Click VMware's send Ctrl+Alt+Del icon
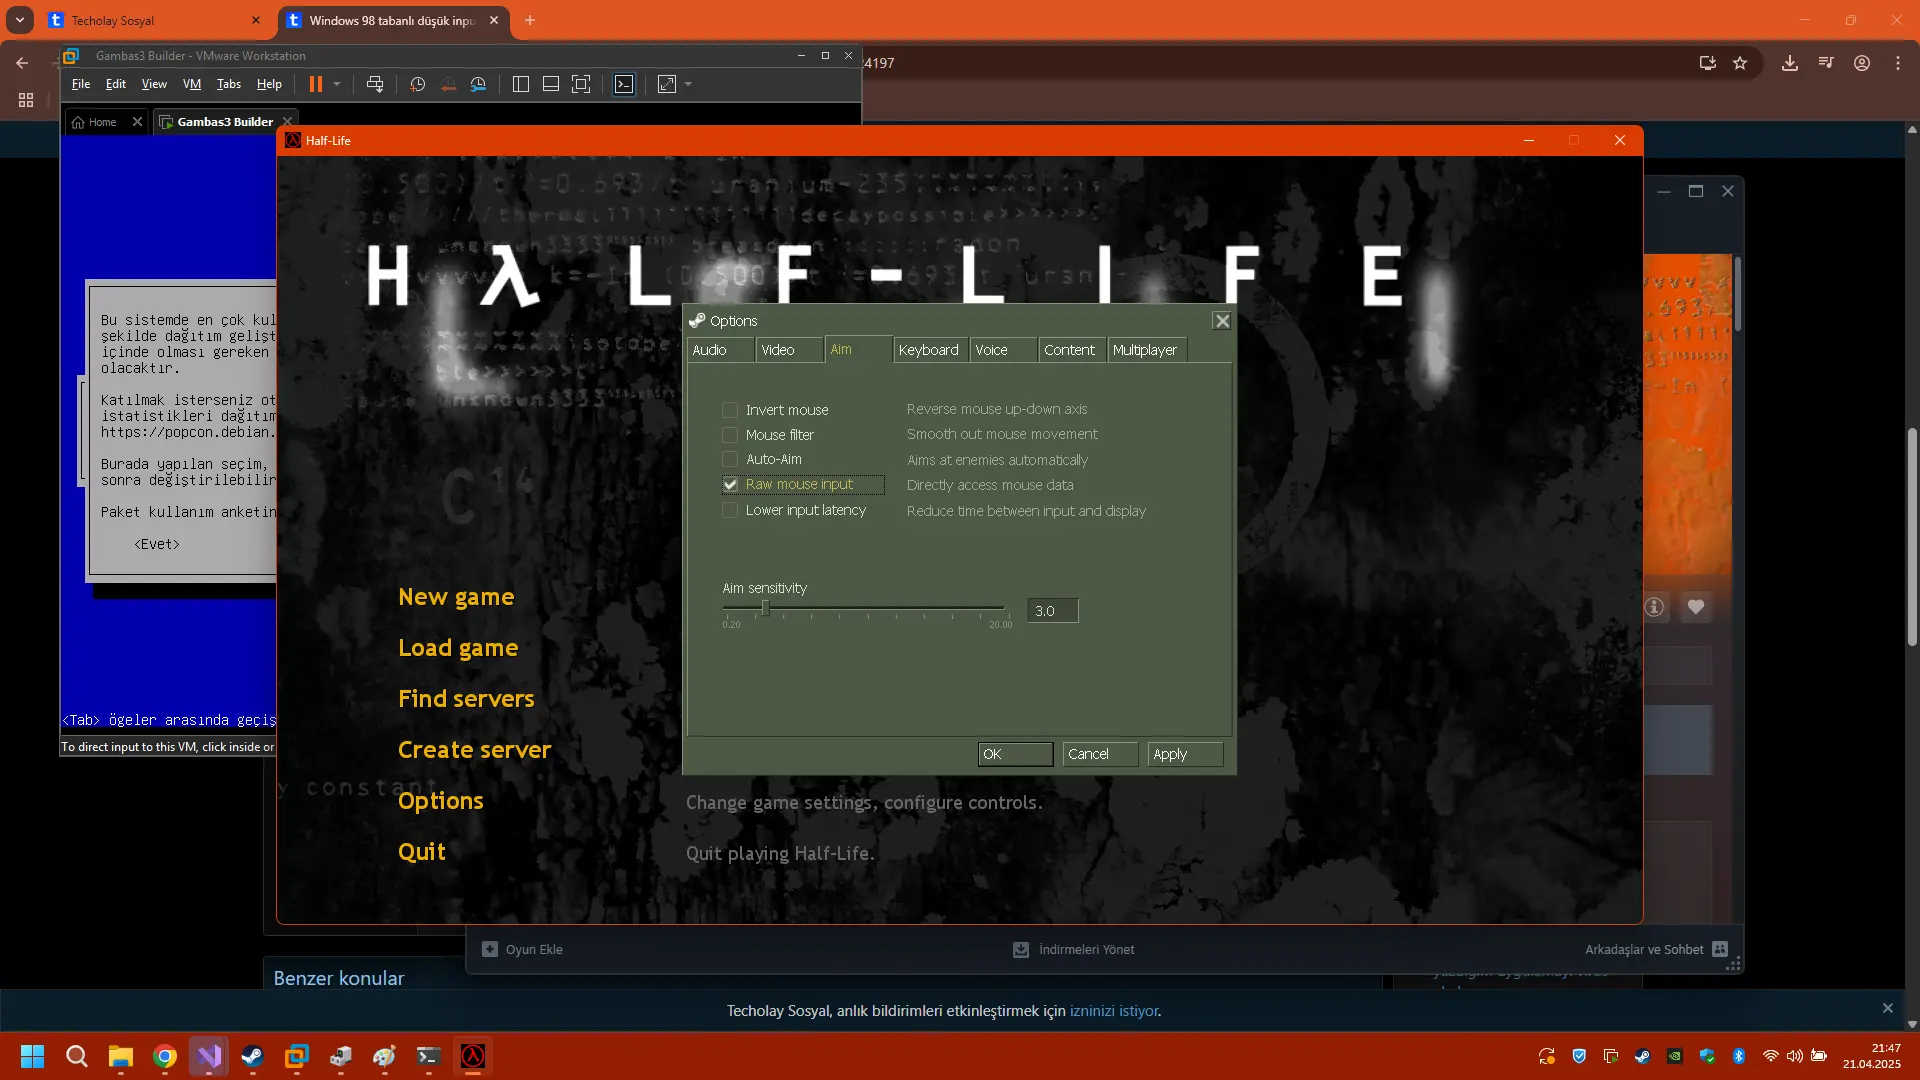The width and height of the screenshot is (1920, 1080). pos(375,84)
